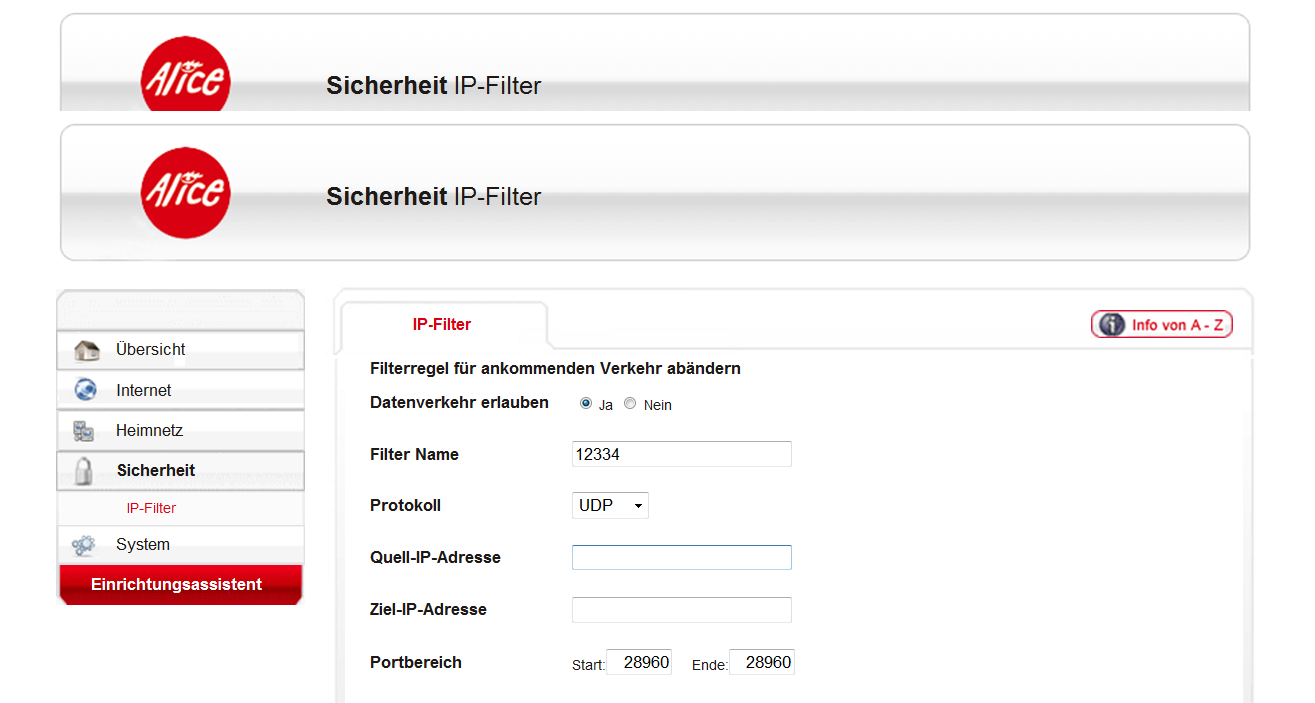Image resolution: width=1315 pixels, height=703 pixels.
Task: Select the Ja radio button
Action: pyautogui.click(x=586, y=404)
